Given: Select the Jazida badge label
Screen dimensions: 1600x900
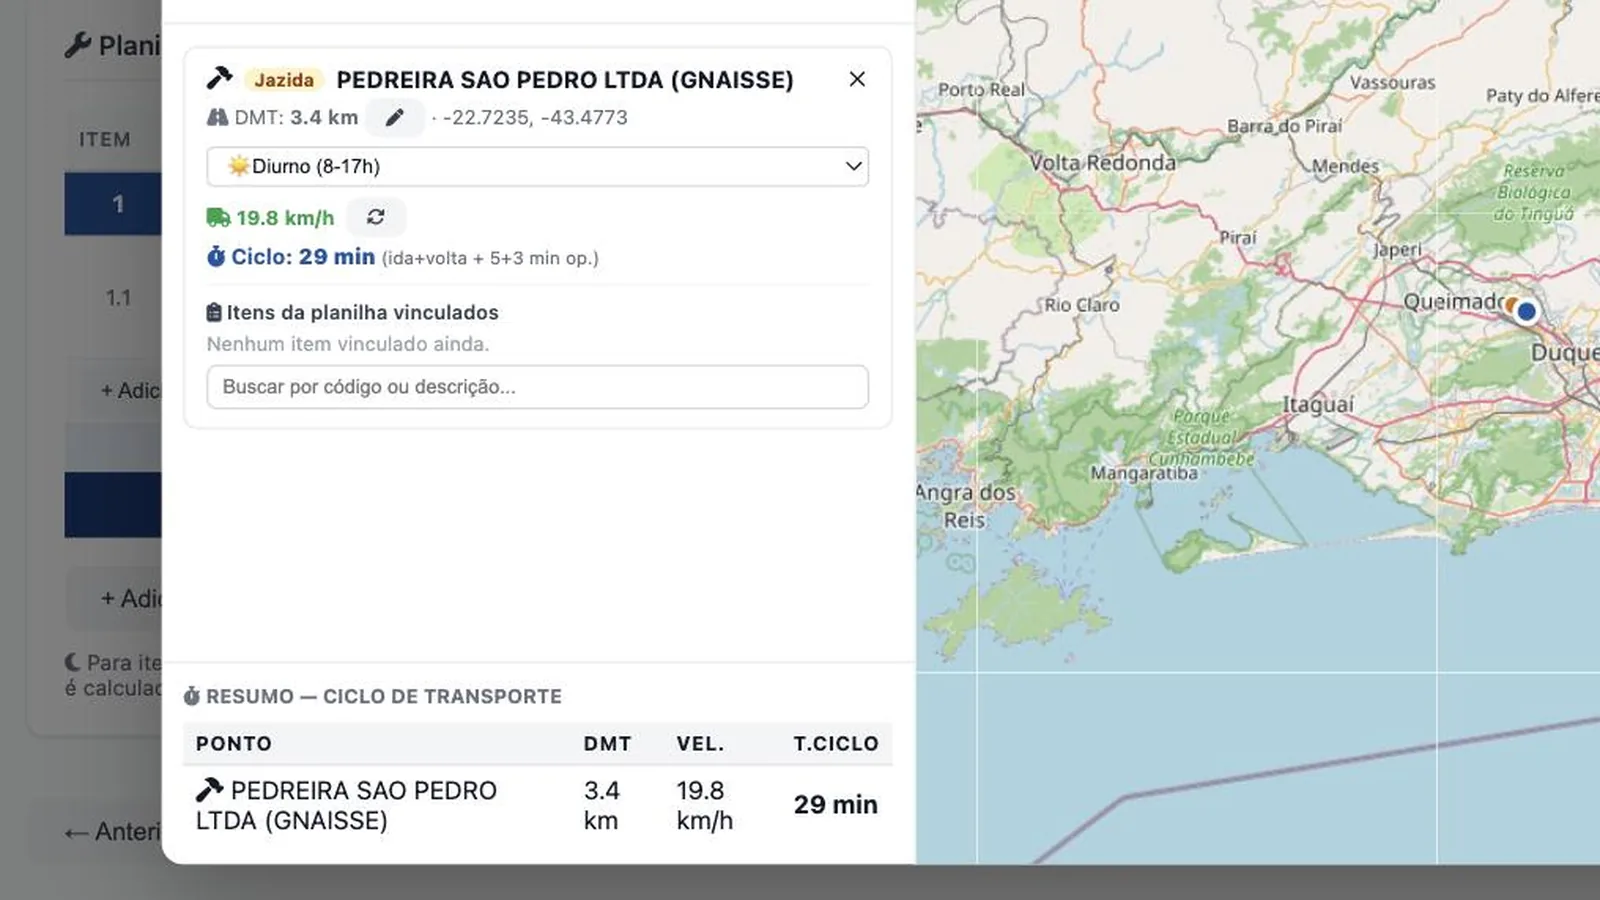Looking at the screenshot, I should pyautogui.click(x=284, y=80).
